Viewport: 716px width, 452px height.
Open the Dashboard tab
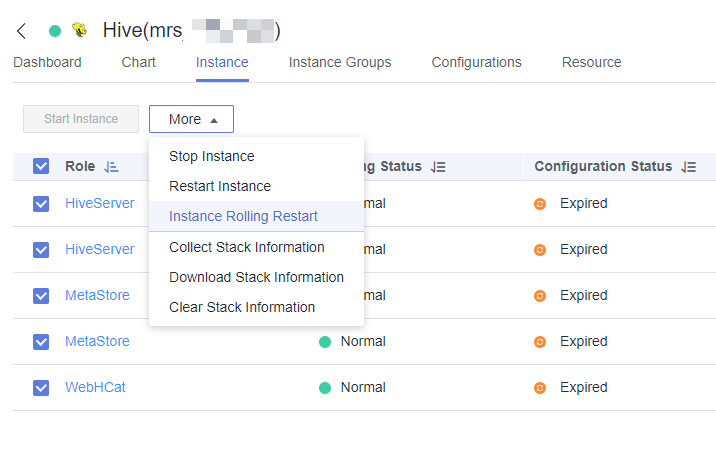tap(47, 62)
